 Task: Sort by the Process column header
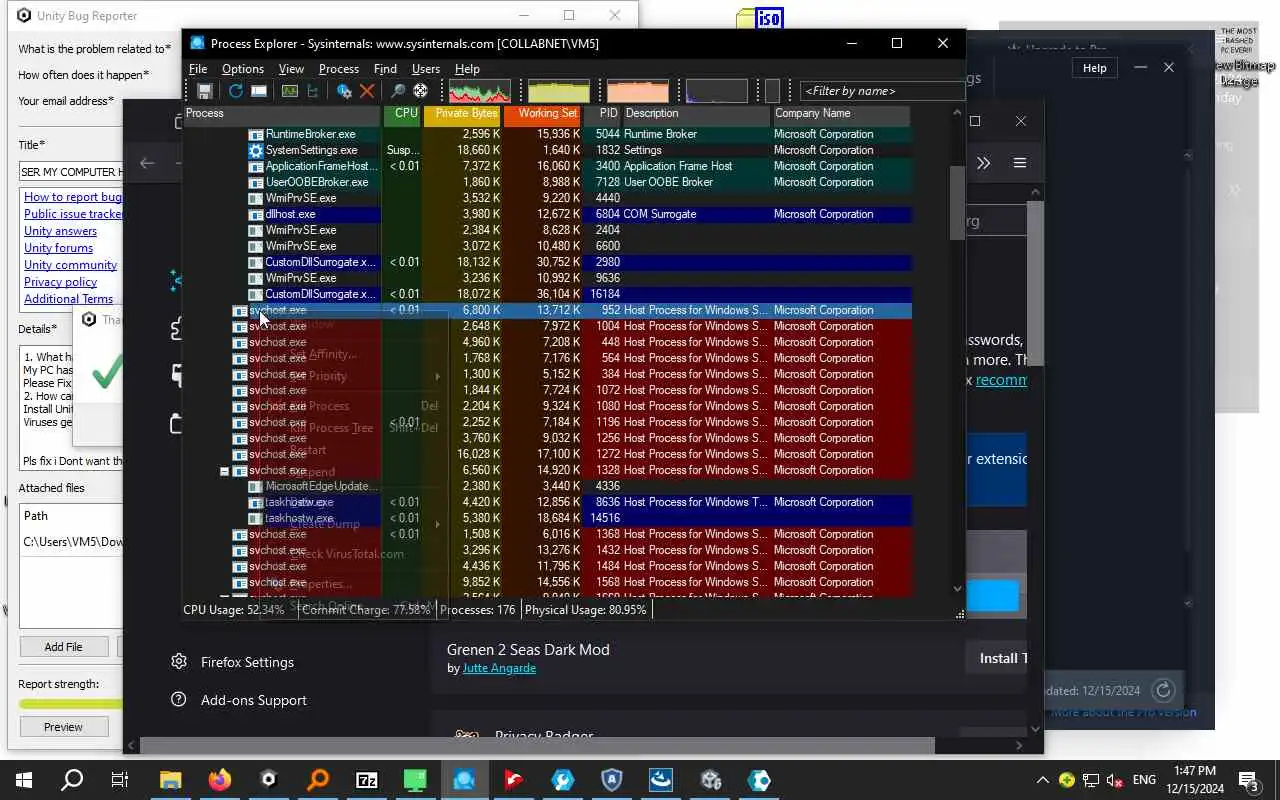(x=282, y=114)
